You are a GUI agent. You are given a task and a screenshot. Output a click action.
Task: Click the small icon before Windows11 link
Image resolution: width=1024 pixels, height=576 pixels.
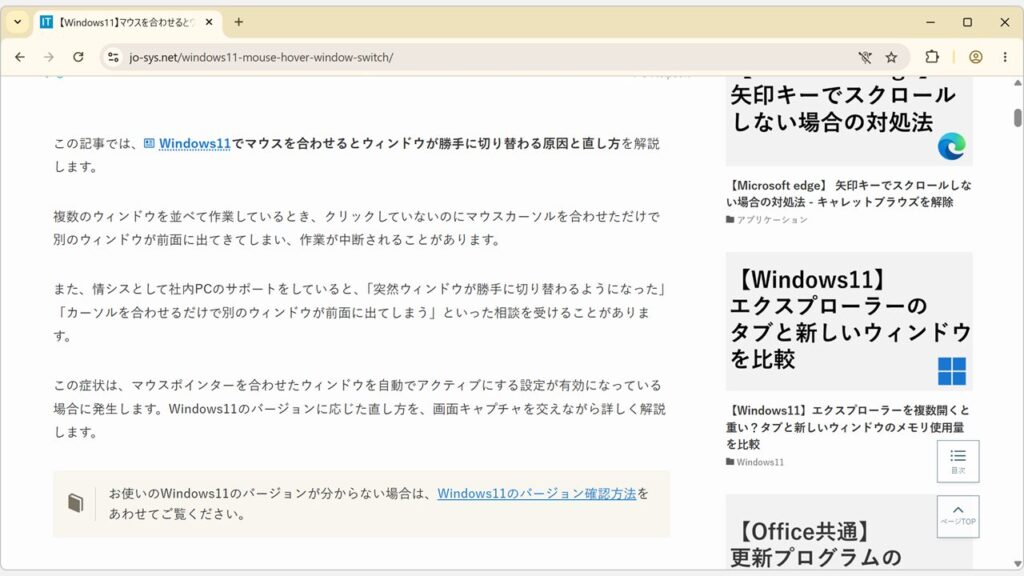[x=149, y=143]
